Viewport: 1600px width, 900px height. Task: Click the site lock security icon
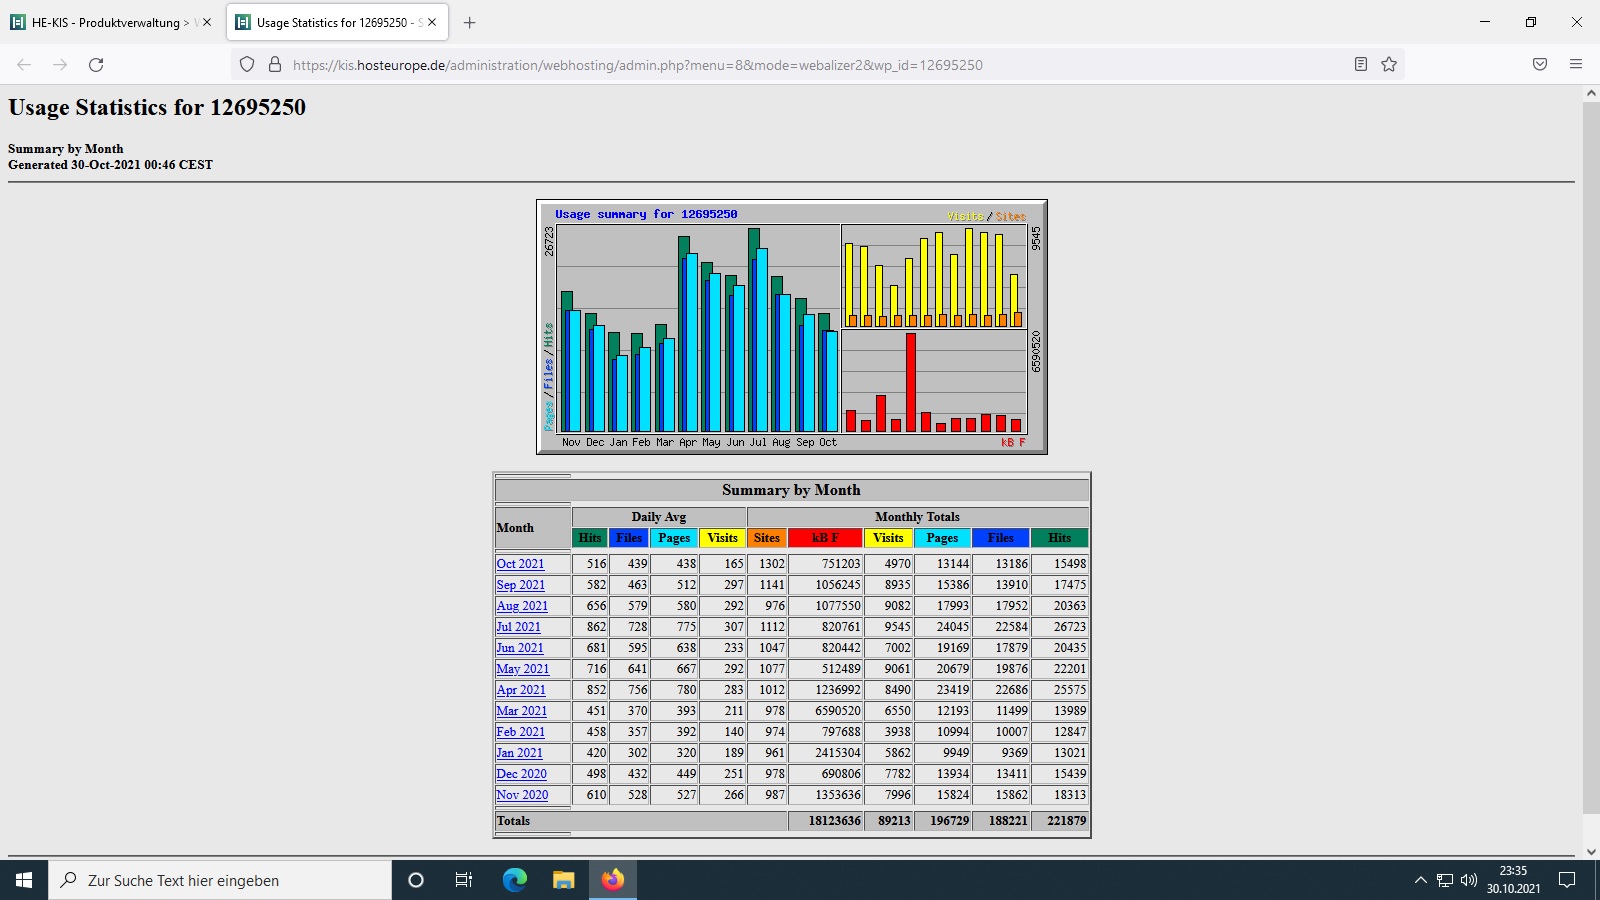(x=275, y=65)
